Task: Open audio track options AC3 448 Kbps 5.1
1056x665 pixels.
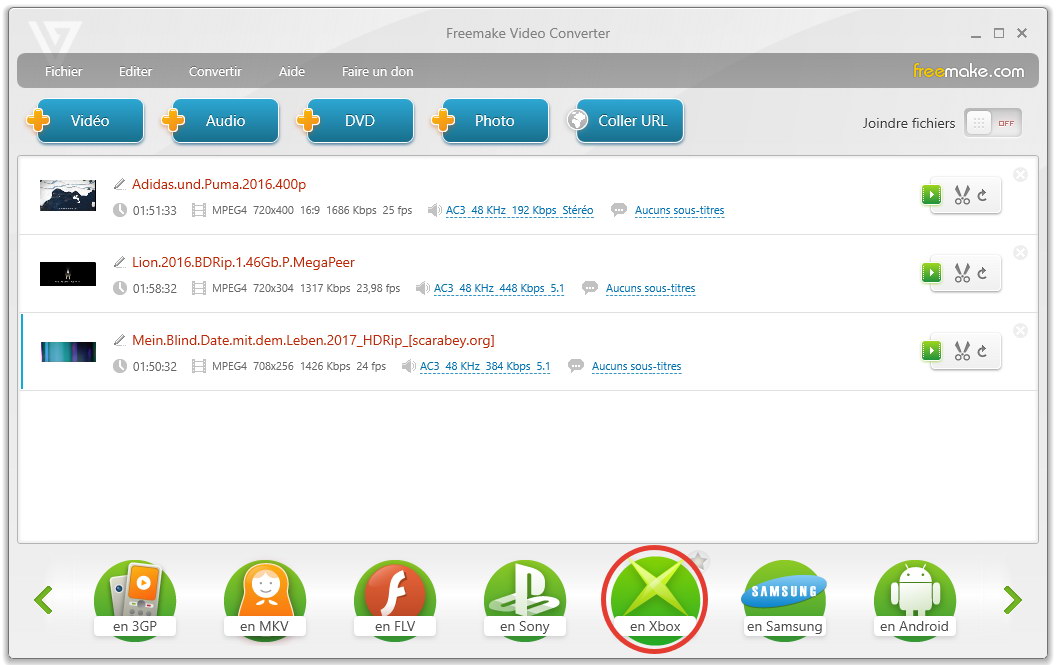Action: pyautogui.click(x=499, y=288)
